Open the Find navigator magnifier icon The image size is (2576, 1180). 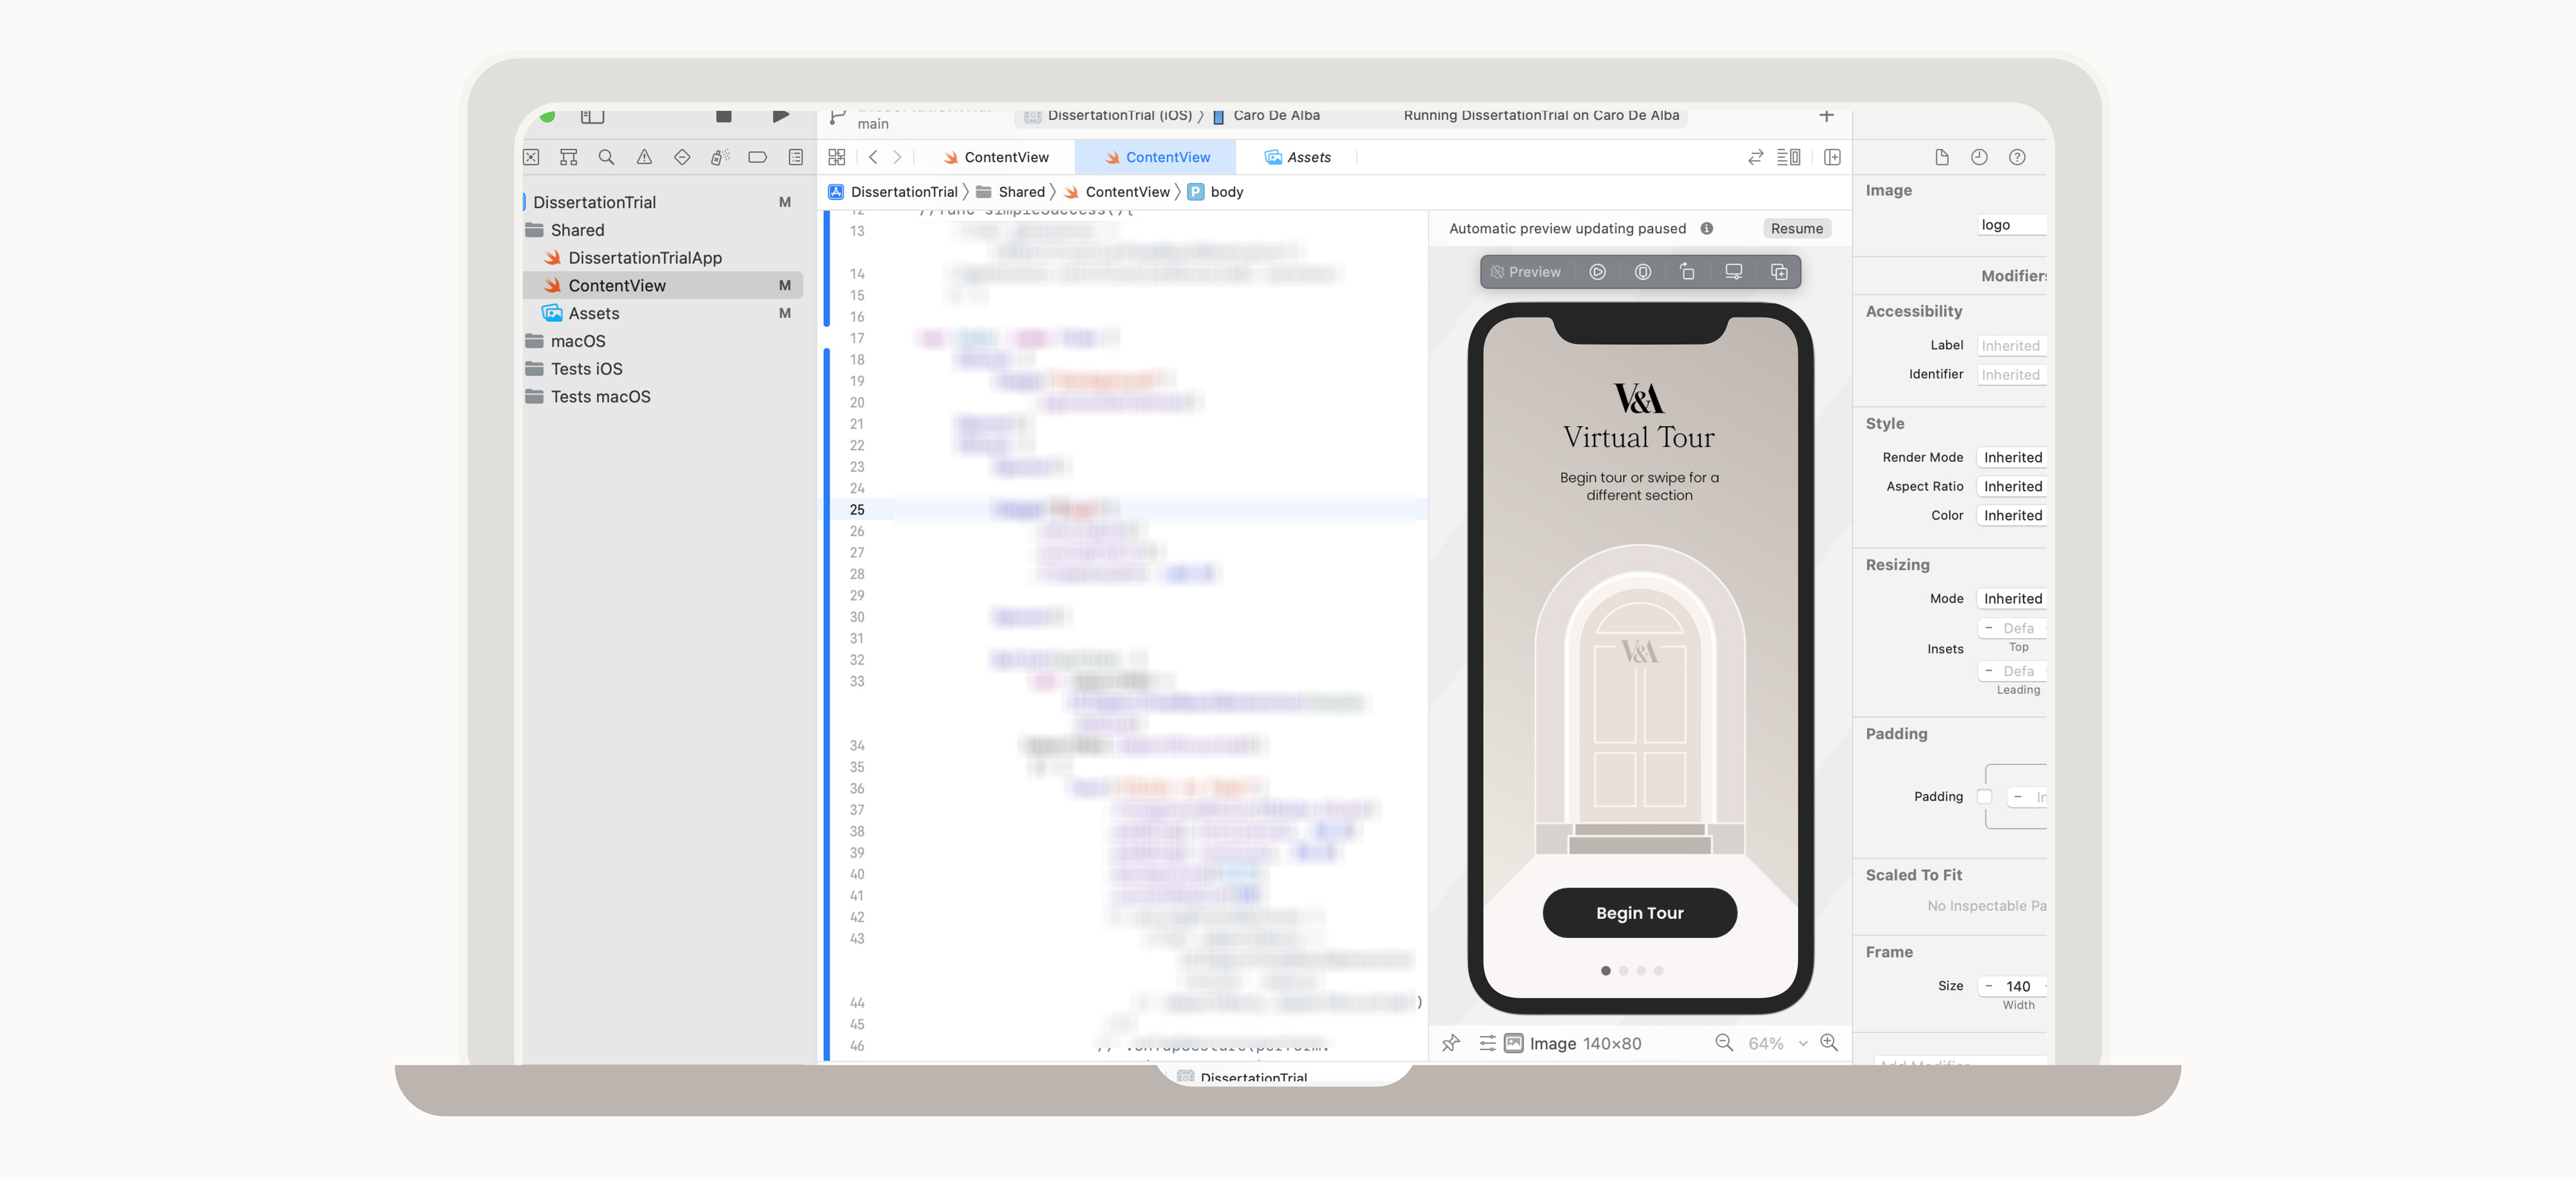[606, 157]
